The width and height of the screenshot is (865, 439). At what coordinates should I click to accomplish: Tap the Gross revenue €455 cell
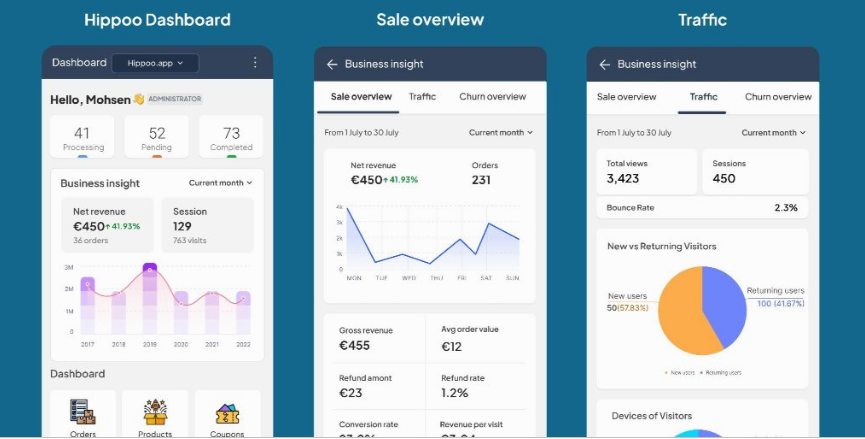point(378,339)
